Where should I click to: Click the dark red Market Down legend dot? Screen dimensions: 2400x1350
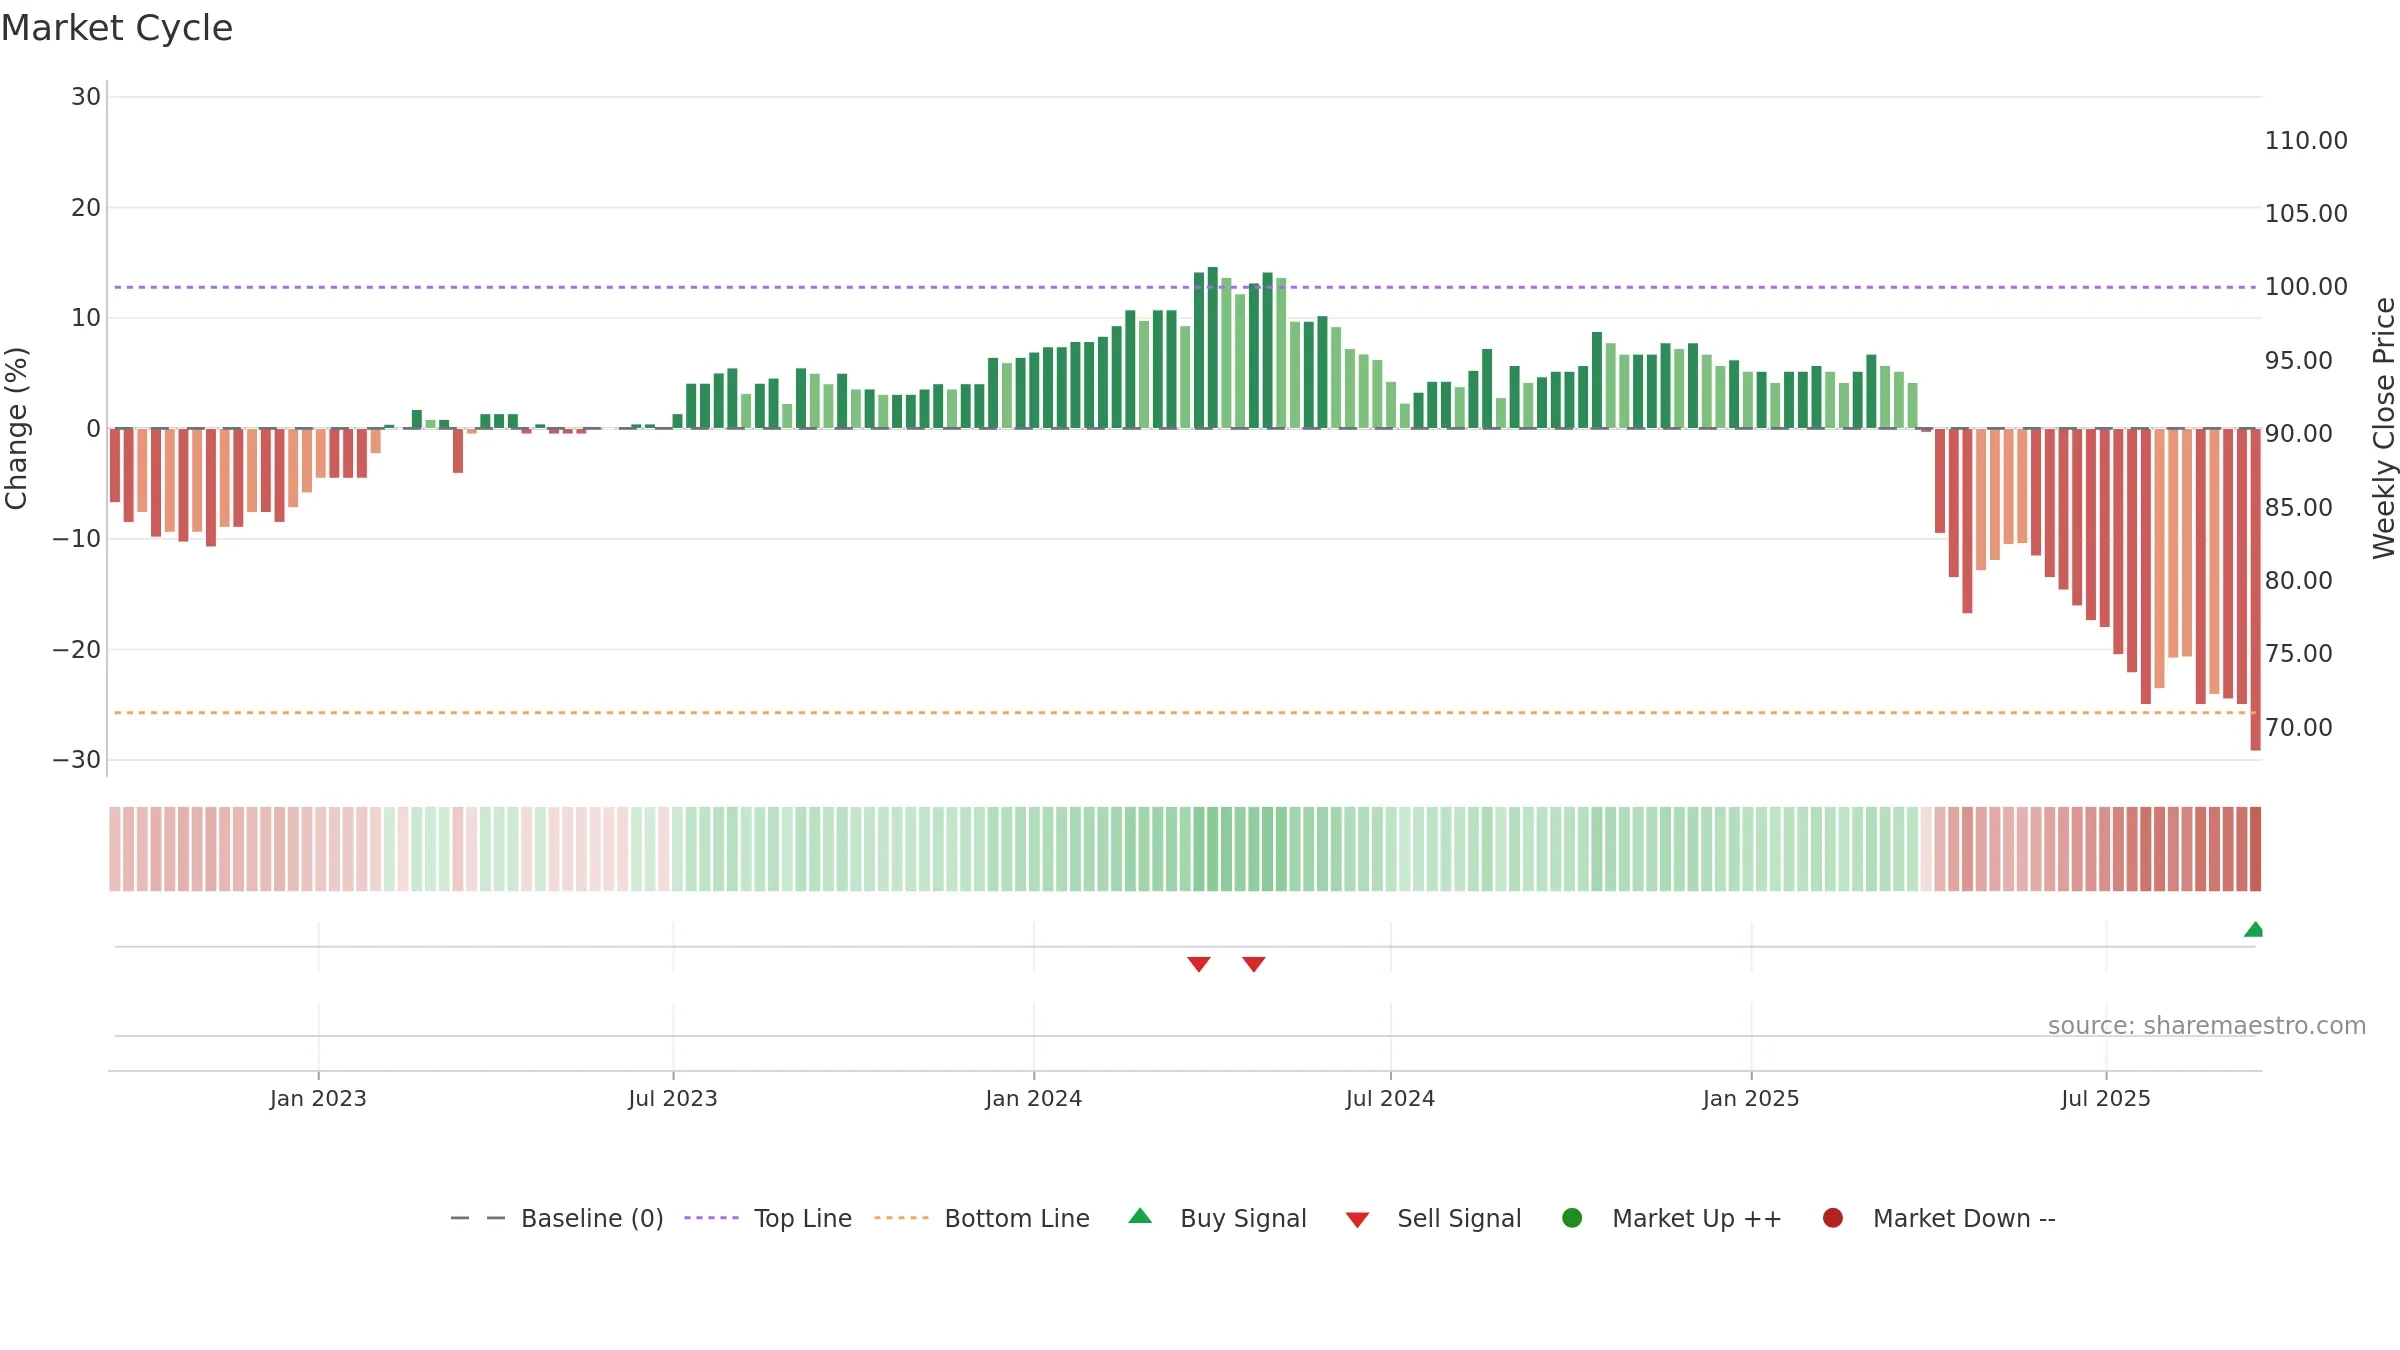pos(1833,1218)
